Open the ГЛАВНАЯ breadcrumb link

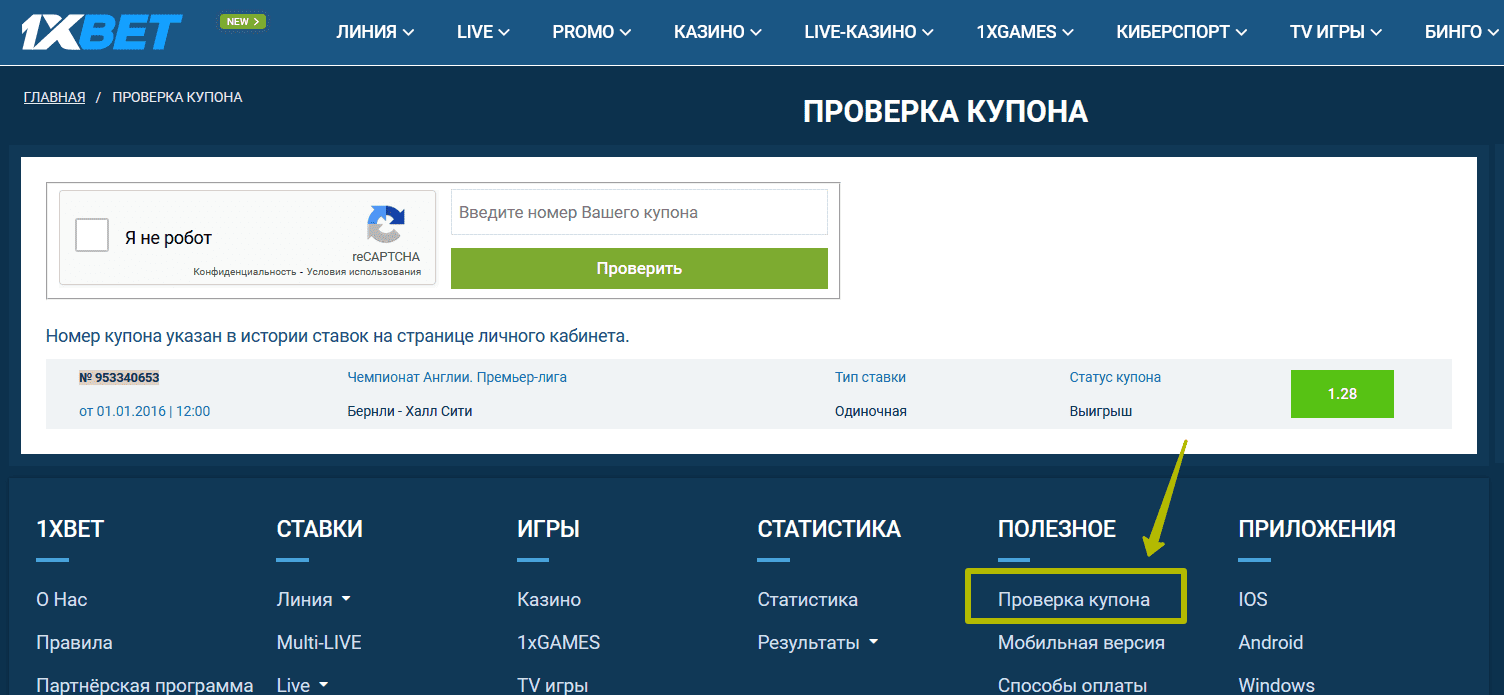[53, 96]
